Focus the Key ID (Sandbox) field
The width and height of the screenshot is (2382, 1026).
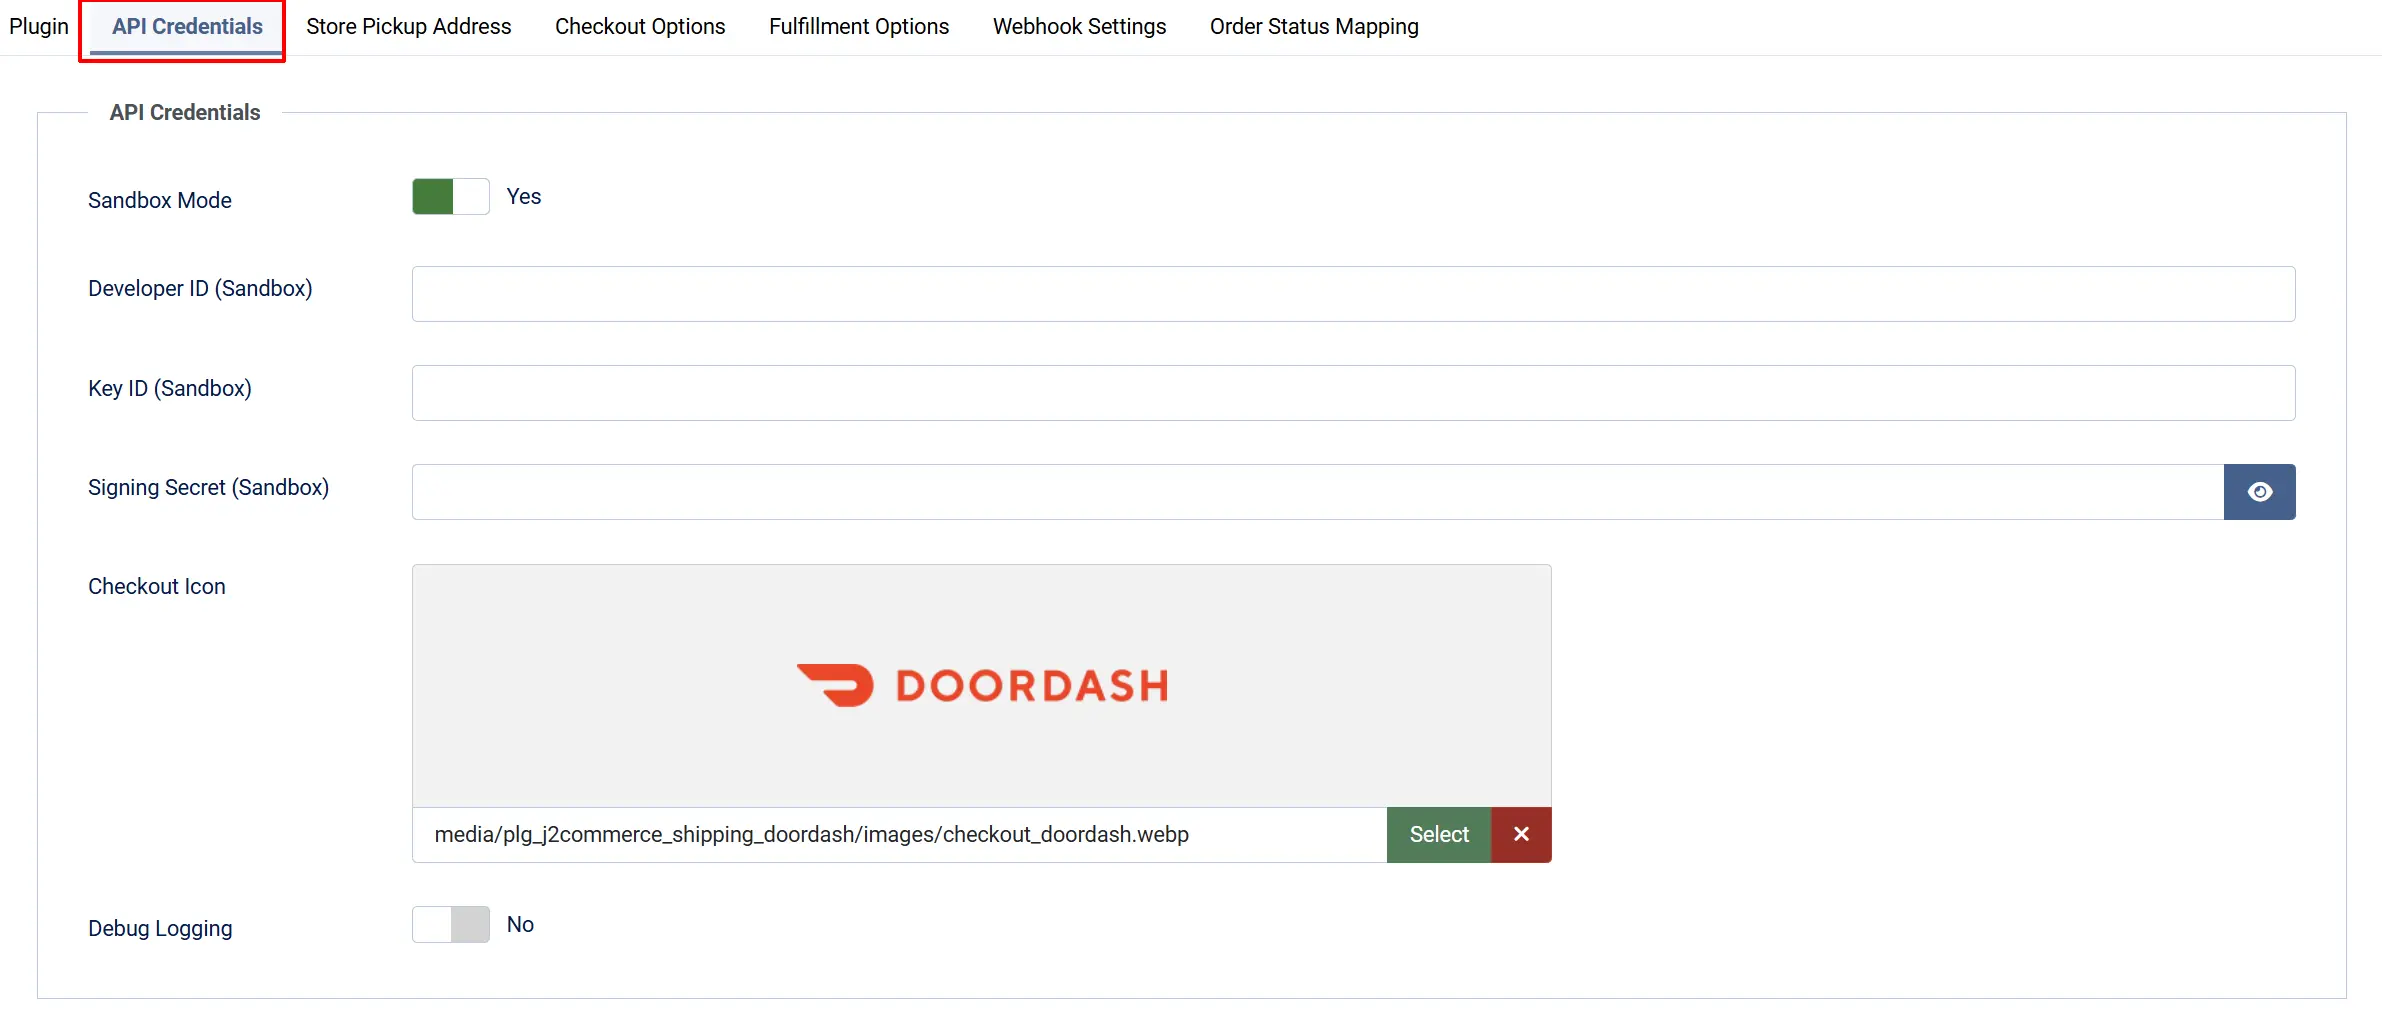tap(1353, 393)
